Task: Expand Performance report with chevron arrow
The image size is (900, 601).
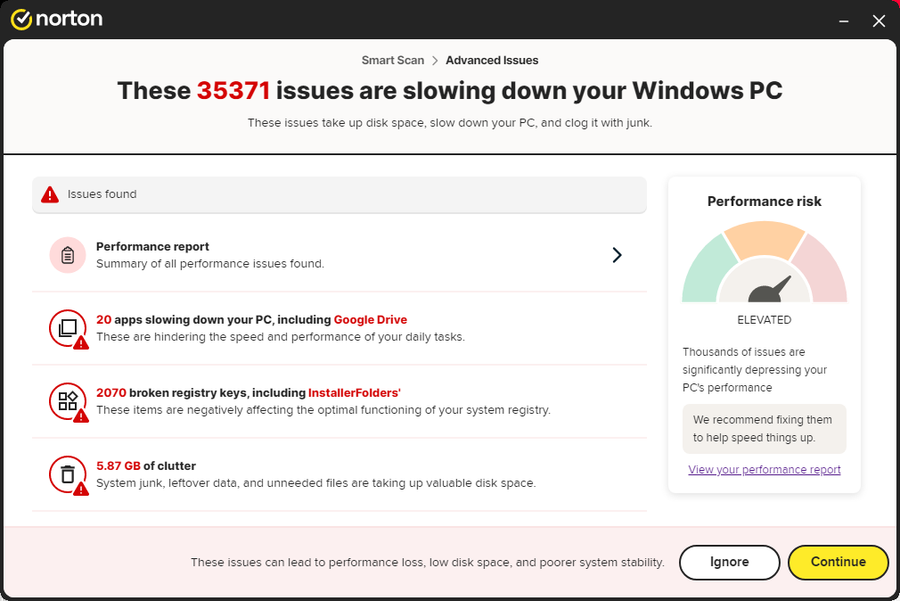Action: pyautogui.click(x=617, y=255)
